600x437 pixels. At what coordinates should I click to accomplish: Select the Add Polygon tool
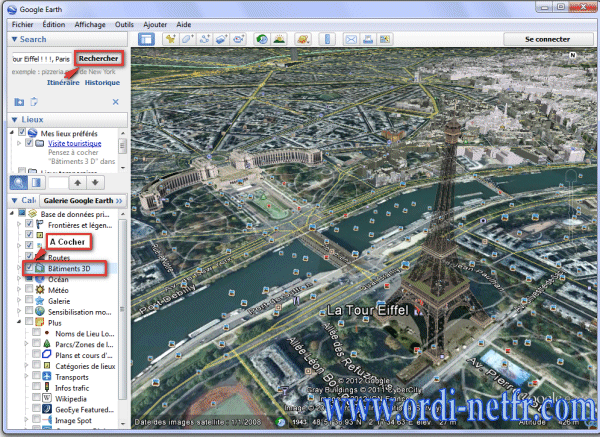[x=188, y=39]
